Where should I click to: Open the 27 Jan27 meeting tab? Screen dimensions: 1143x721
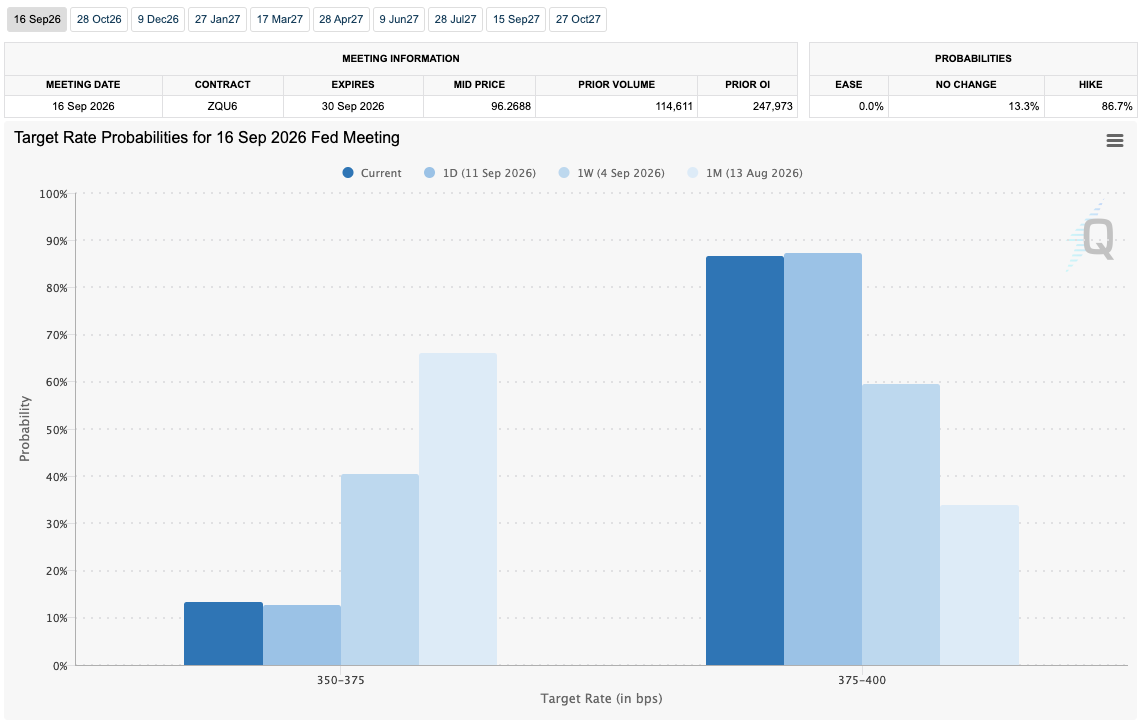click(x=217, y=20)
